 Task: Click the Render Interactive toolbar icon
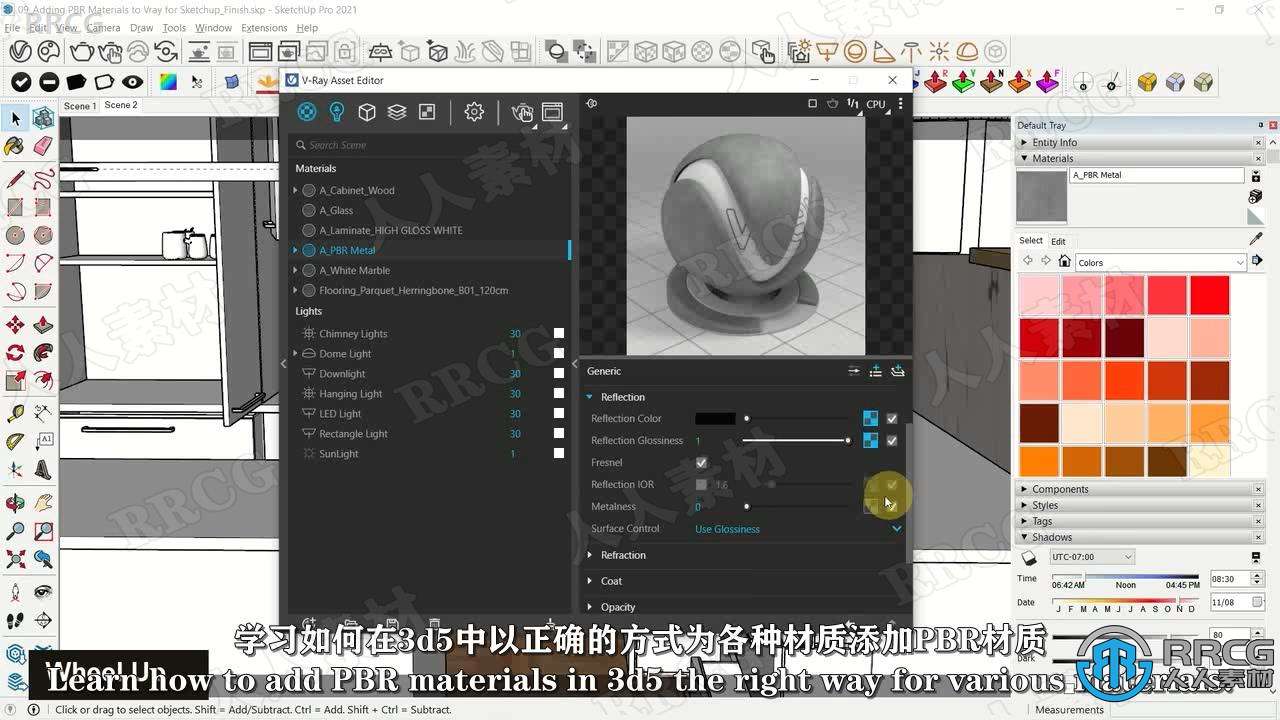click(x=110, y=51)
